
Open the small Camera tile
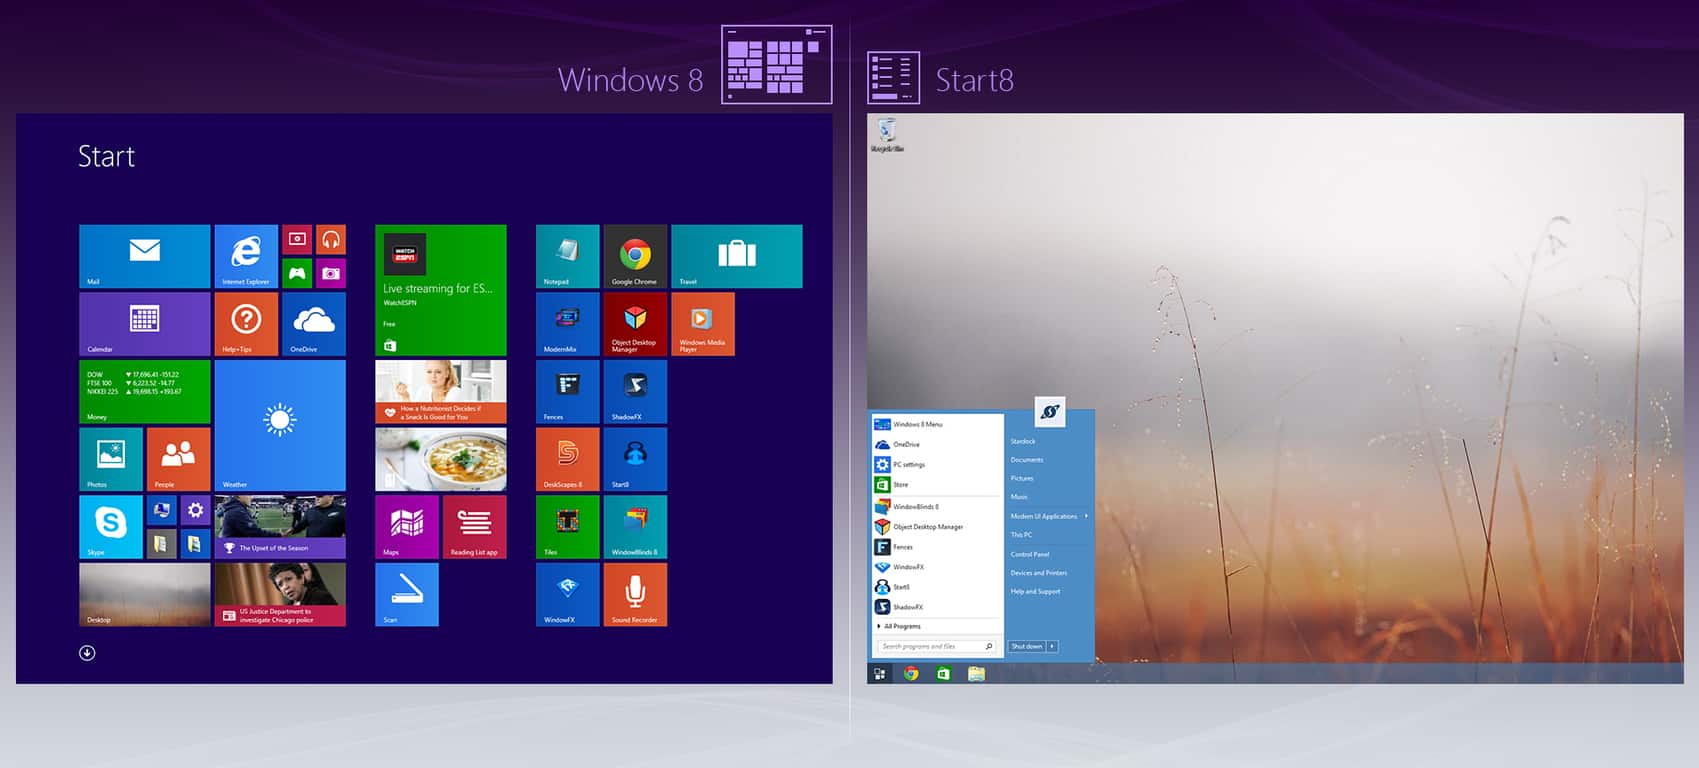(331, 273)
